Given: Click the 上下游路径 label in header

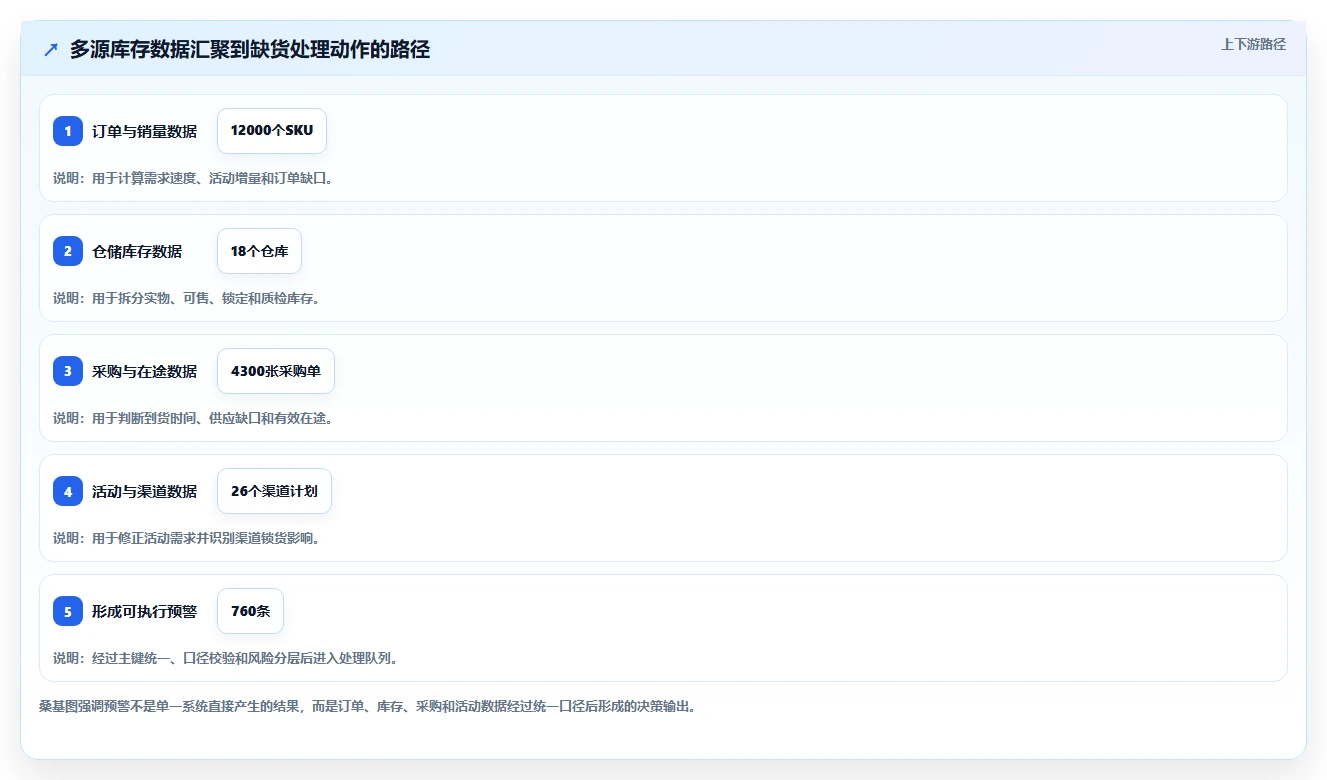Looking at the screenshot, I should [x=1253, y=44].
